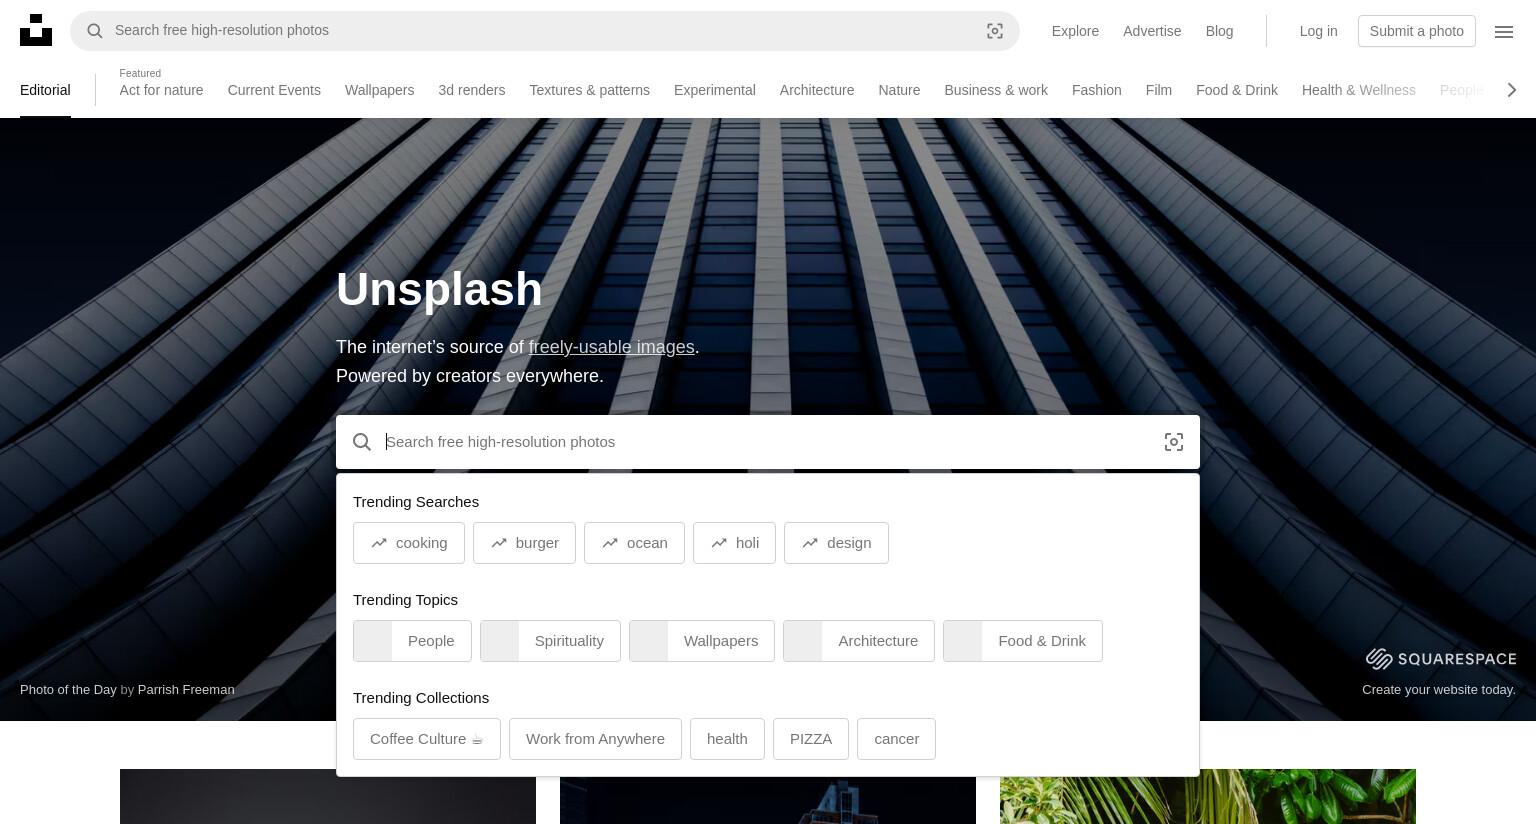Screen dimensions: 1536x824
Task: Select trending search ocean
Action: coord(634,543)
